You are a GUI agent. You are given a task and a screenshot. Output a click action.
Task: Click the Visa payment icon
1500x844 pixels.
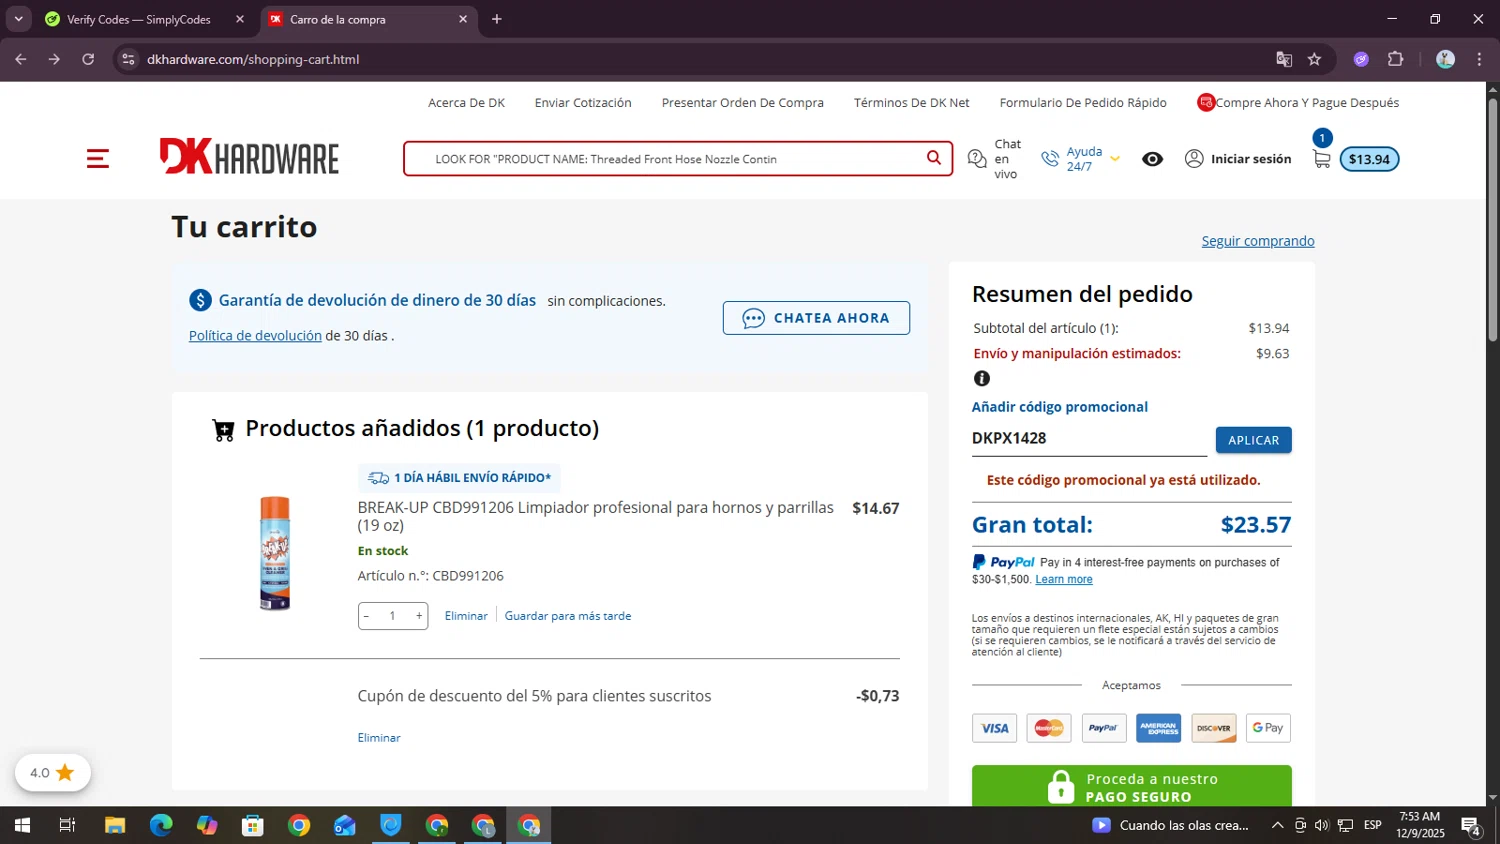pyautogui.click(x=994, y=728)
